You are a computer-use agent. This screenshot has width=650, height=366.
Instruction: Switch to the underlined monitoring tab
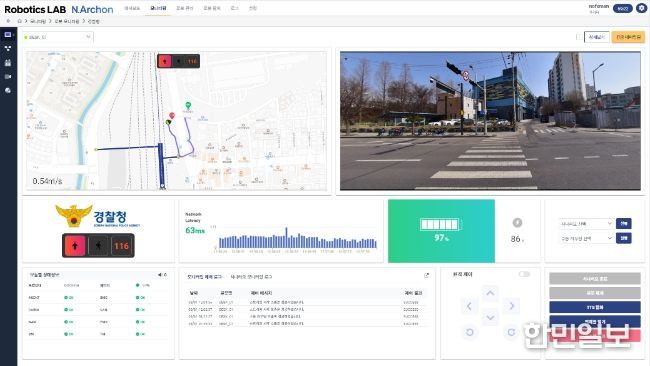pos(158,8)
